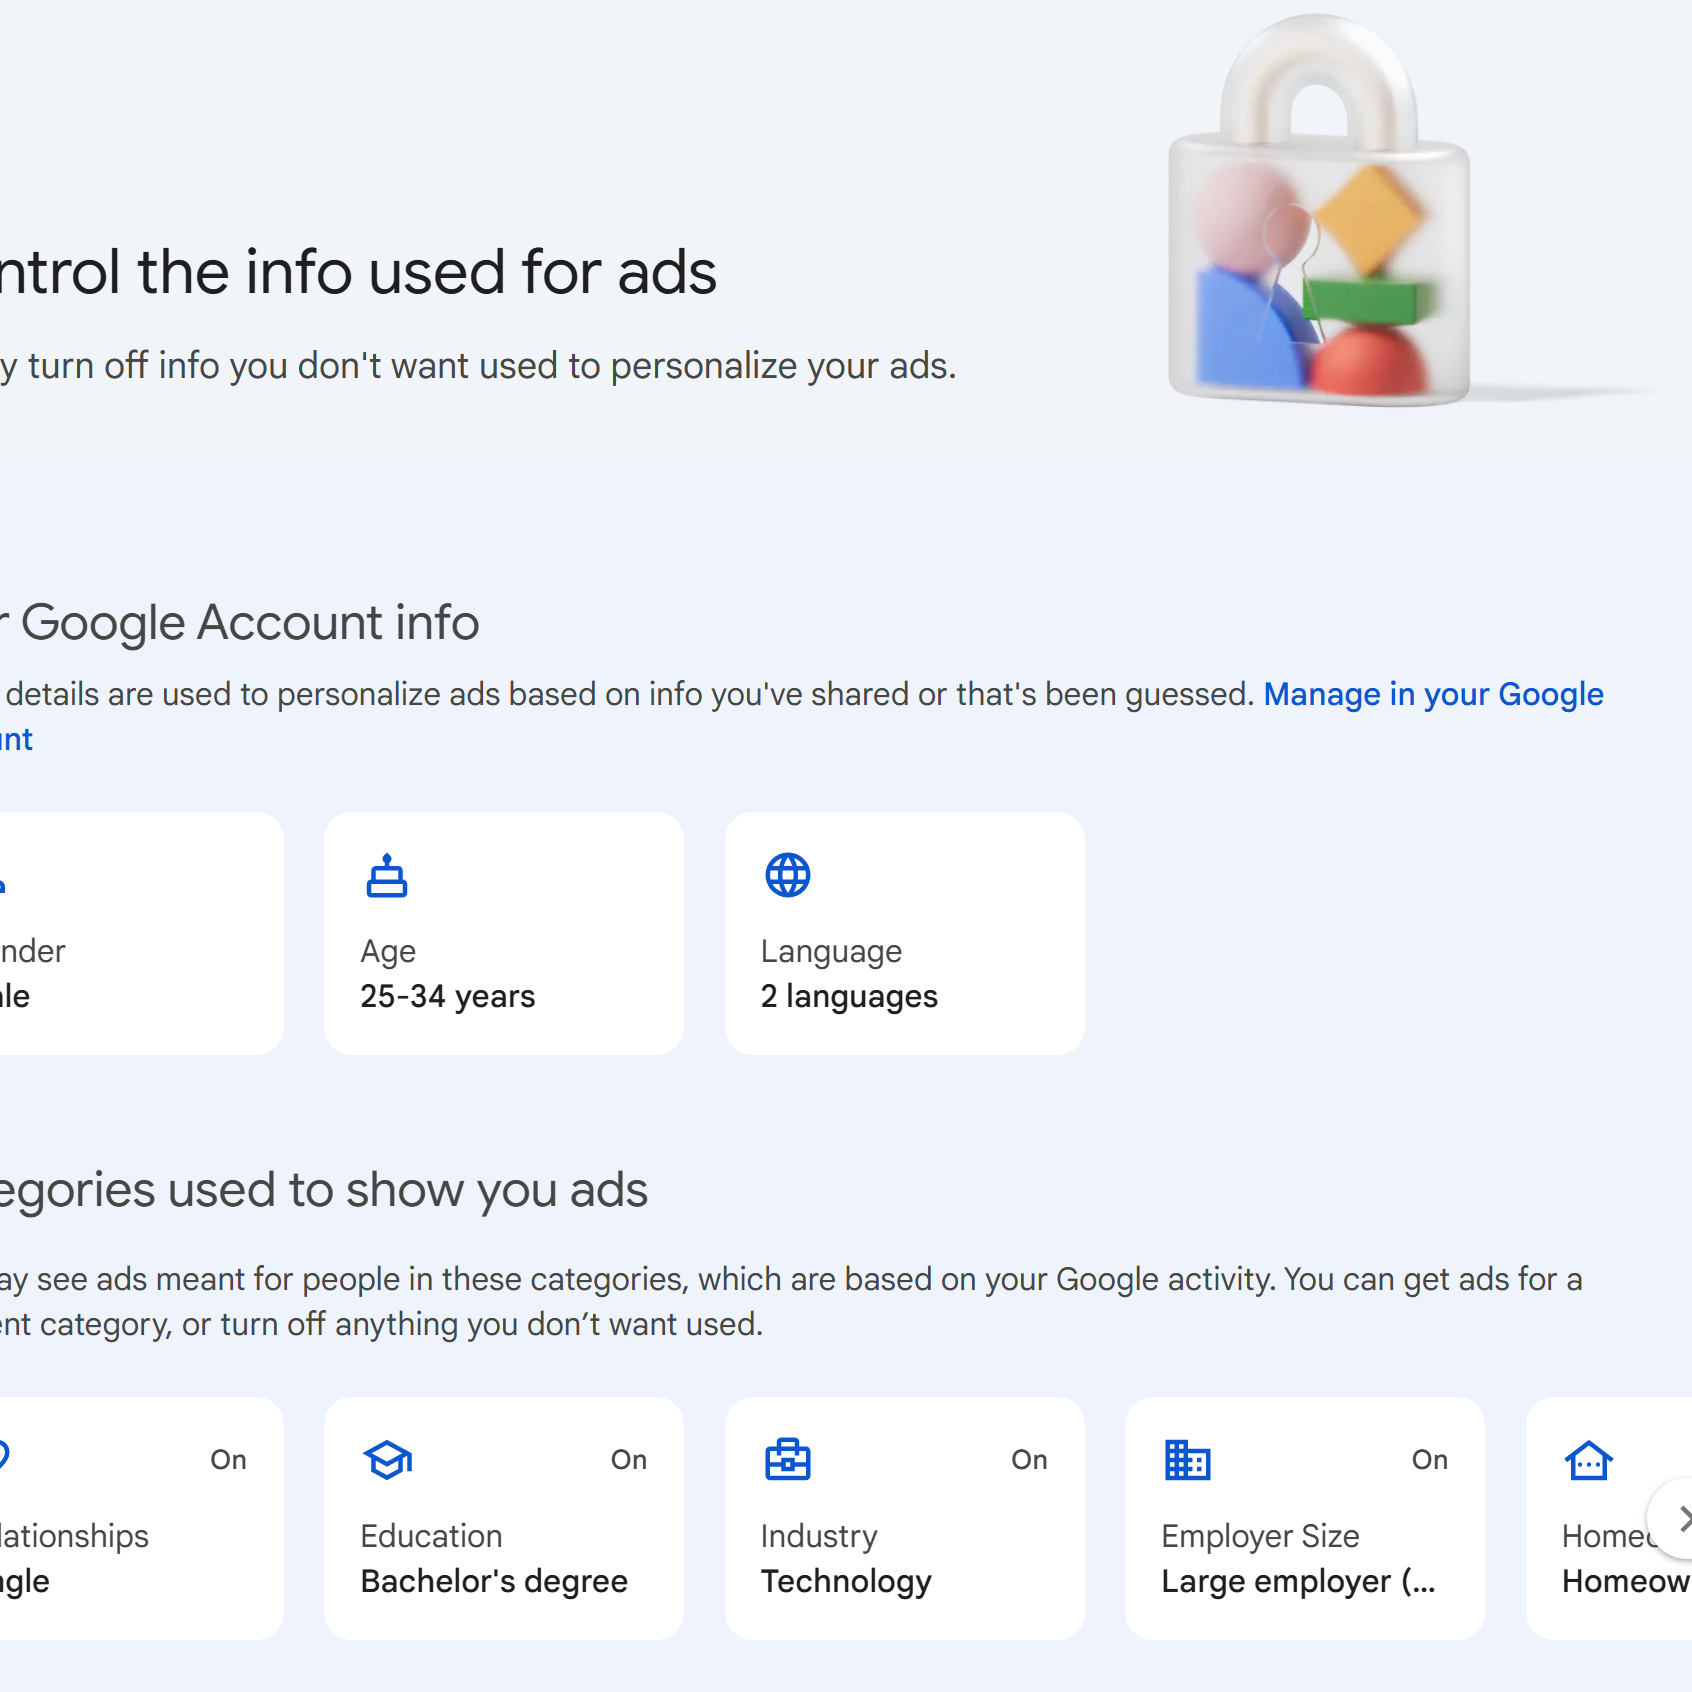The width and height of the screenshot is (1692, 1692).
Task: Open the Age 25-34 years card
Action: click(504, 933)
